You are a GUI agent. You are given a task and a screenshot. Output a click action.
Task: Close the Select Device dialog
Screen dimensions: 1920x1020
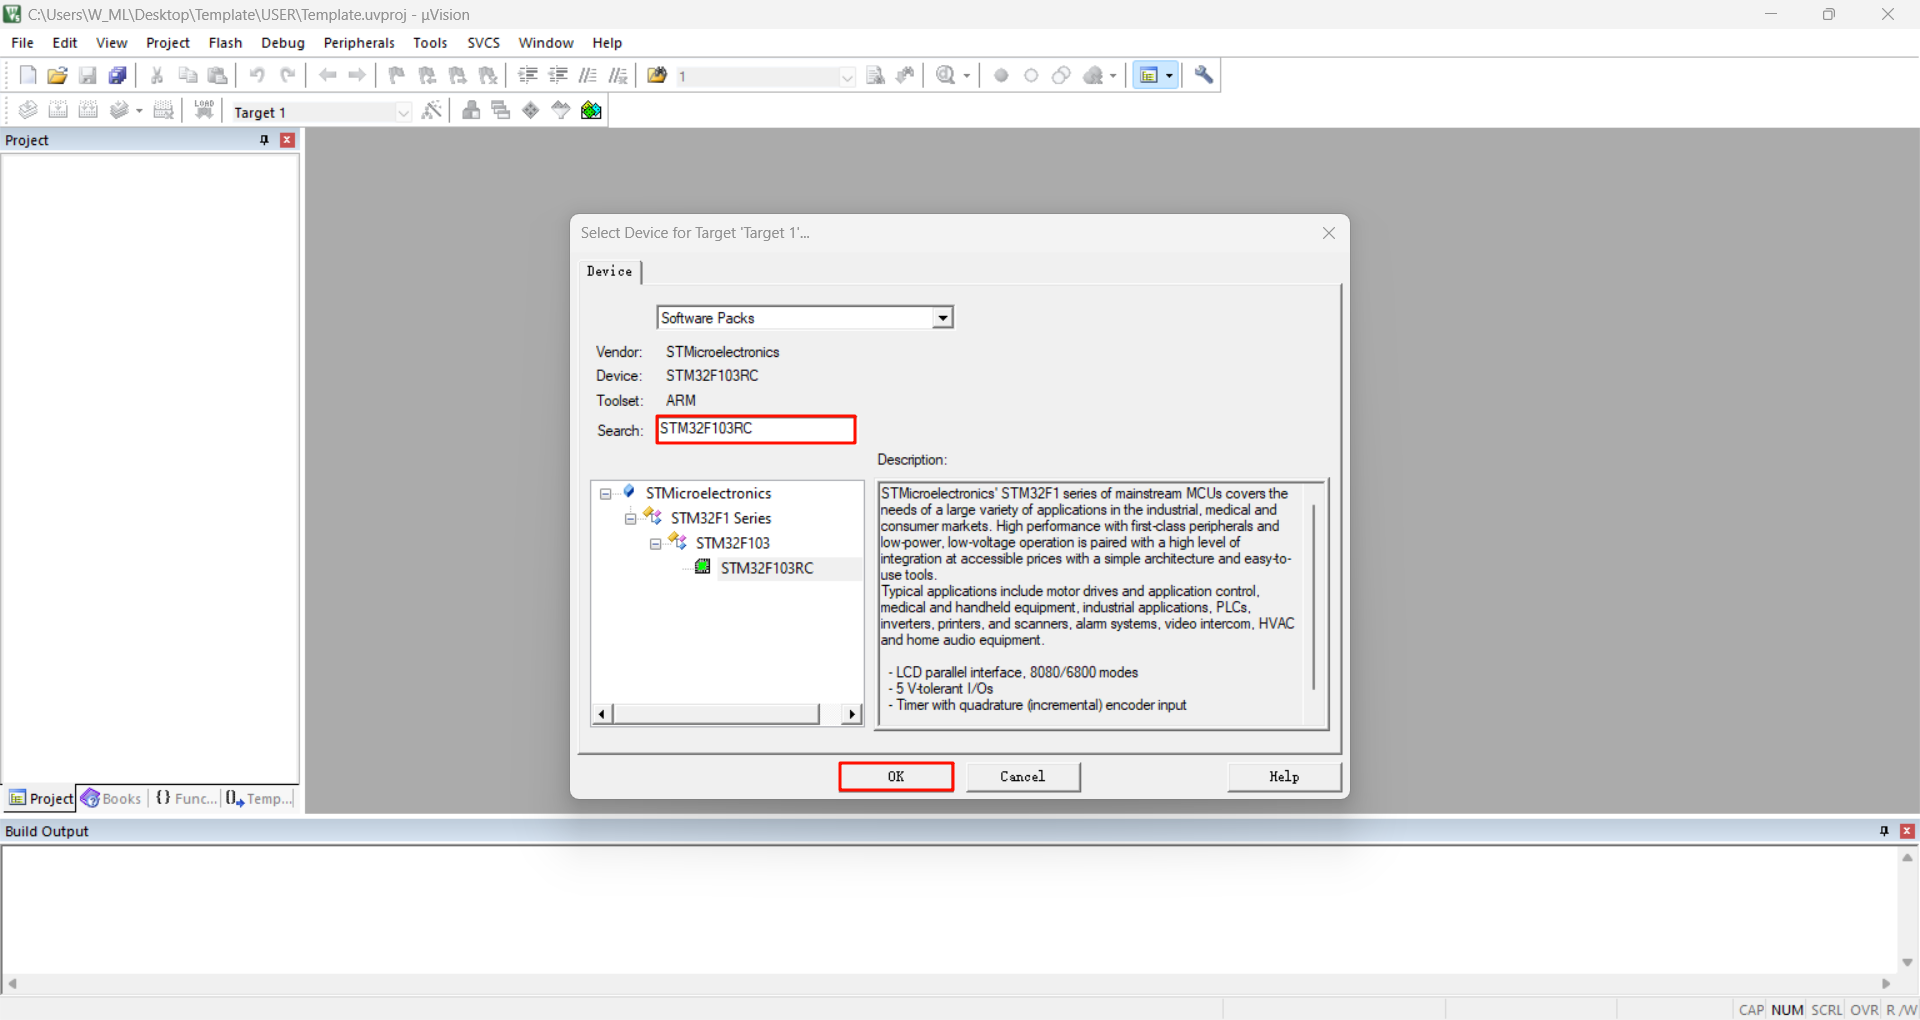click(1329, 233)
